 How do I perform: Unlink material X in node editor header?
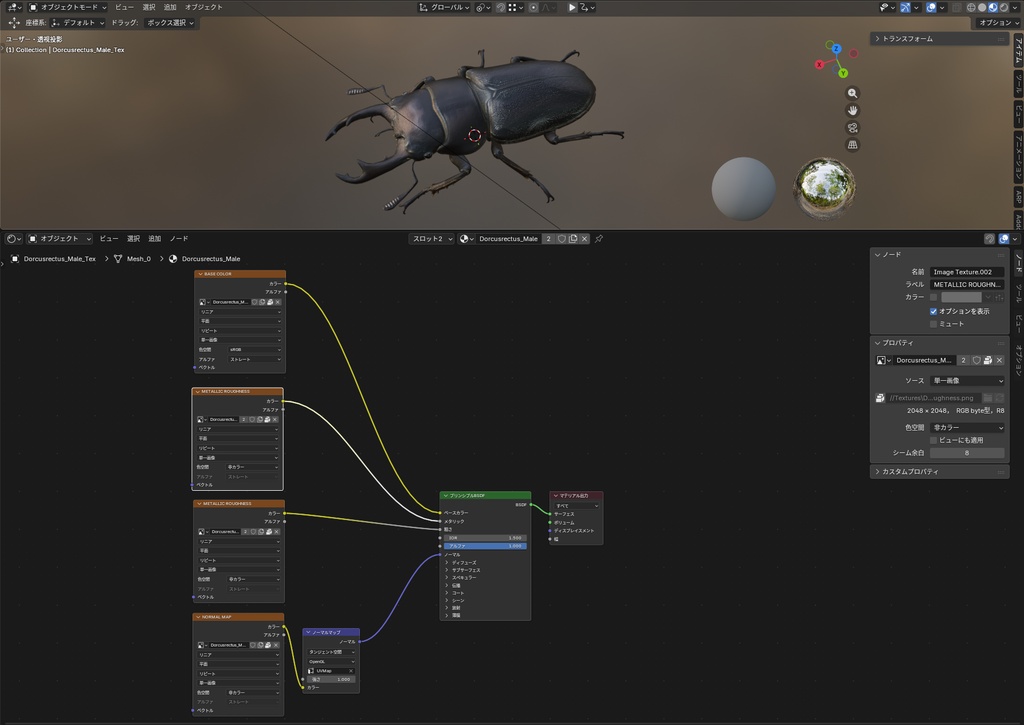tap(584, 238)
